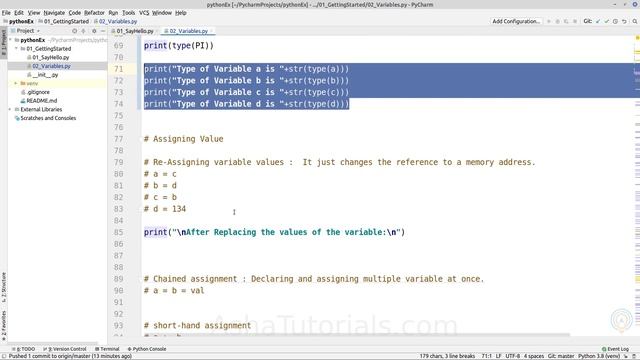Click the Run with Coverage icon
640x360 pixels.
click(x=566, y=21)
